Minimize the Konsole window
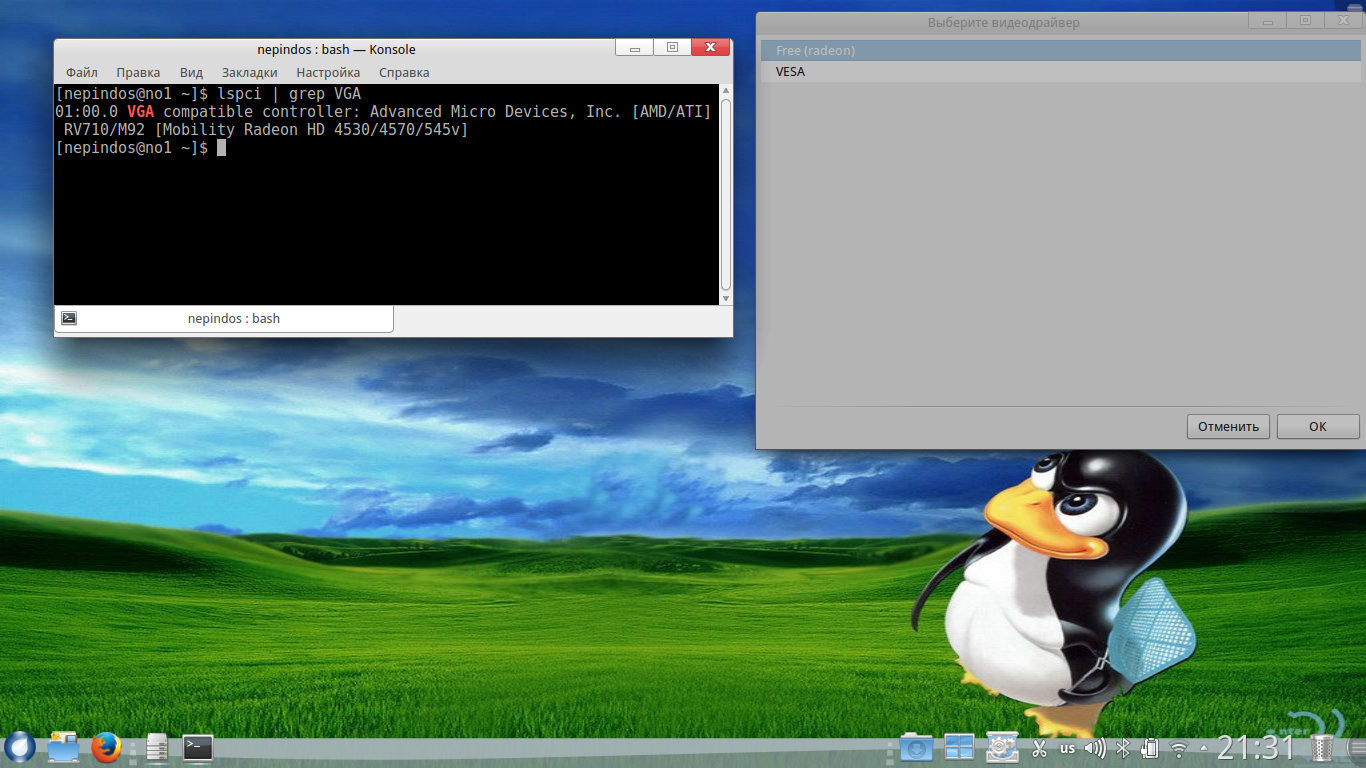The height and width of the screenshot is (768, 1366). click(634, 47)
